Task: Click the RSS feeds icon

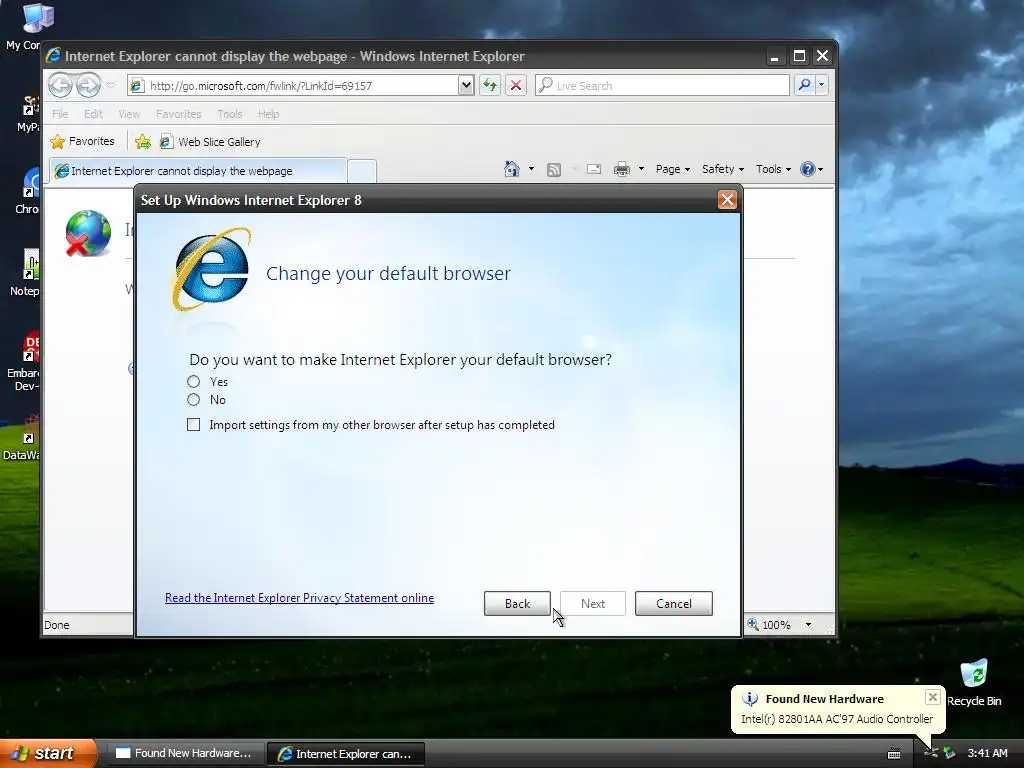Action: click(554, 170)
